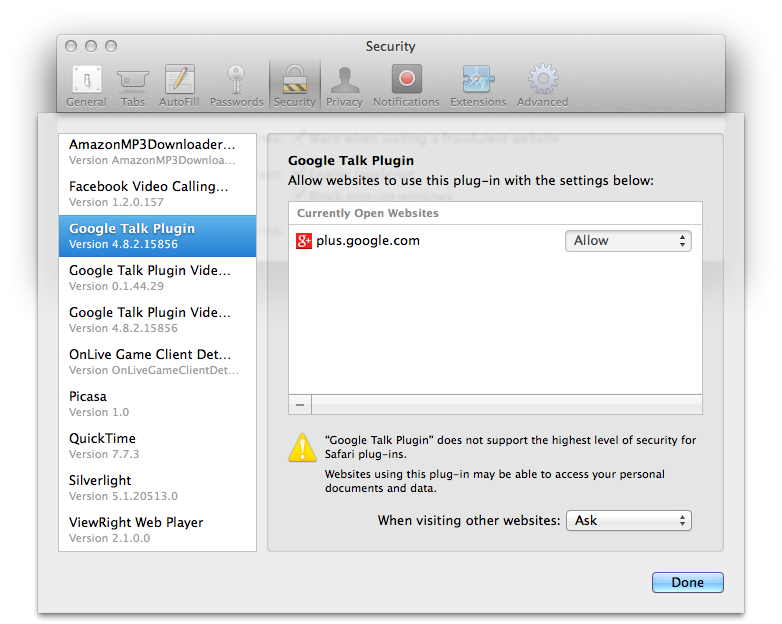
Task: Select the QuickTime plug-in
Action: coord(158,445)
